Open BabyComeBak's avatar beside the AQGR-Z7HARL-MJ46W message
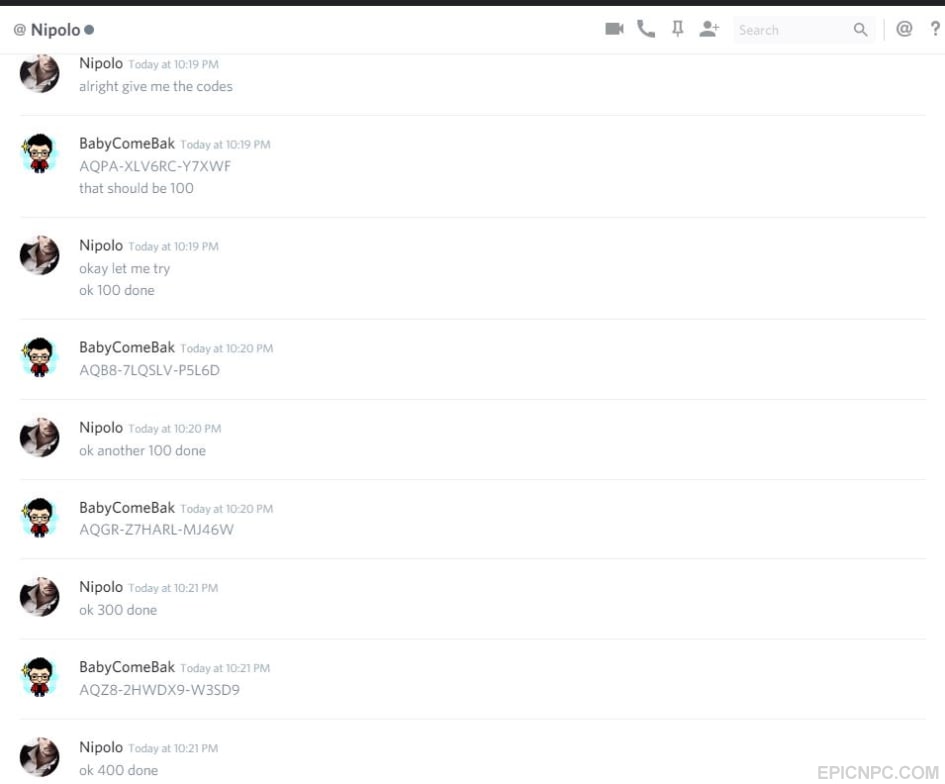Screen dimensions: 945x784 [x=40, y=517]
